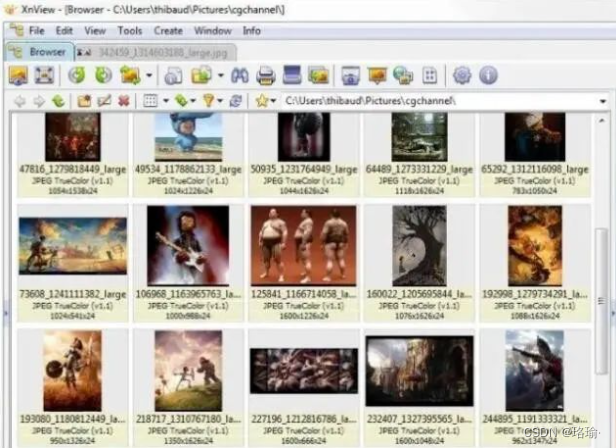Click file name 227196_1212816786_la...

pyautogui.click(x=304, y=419)
